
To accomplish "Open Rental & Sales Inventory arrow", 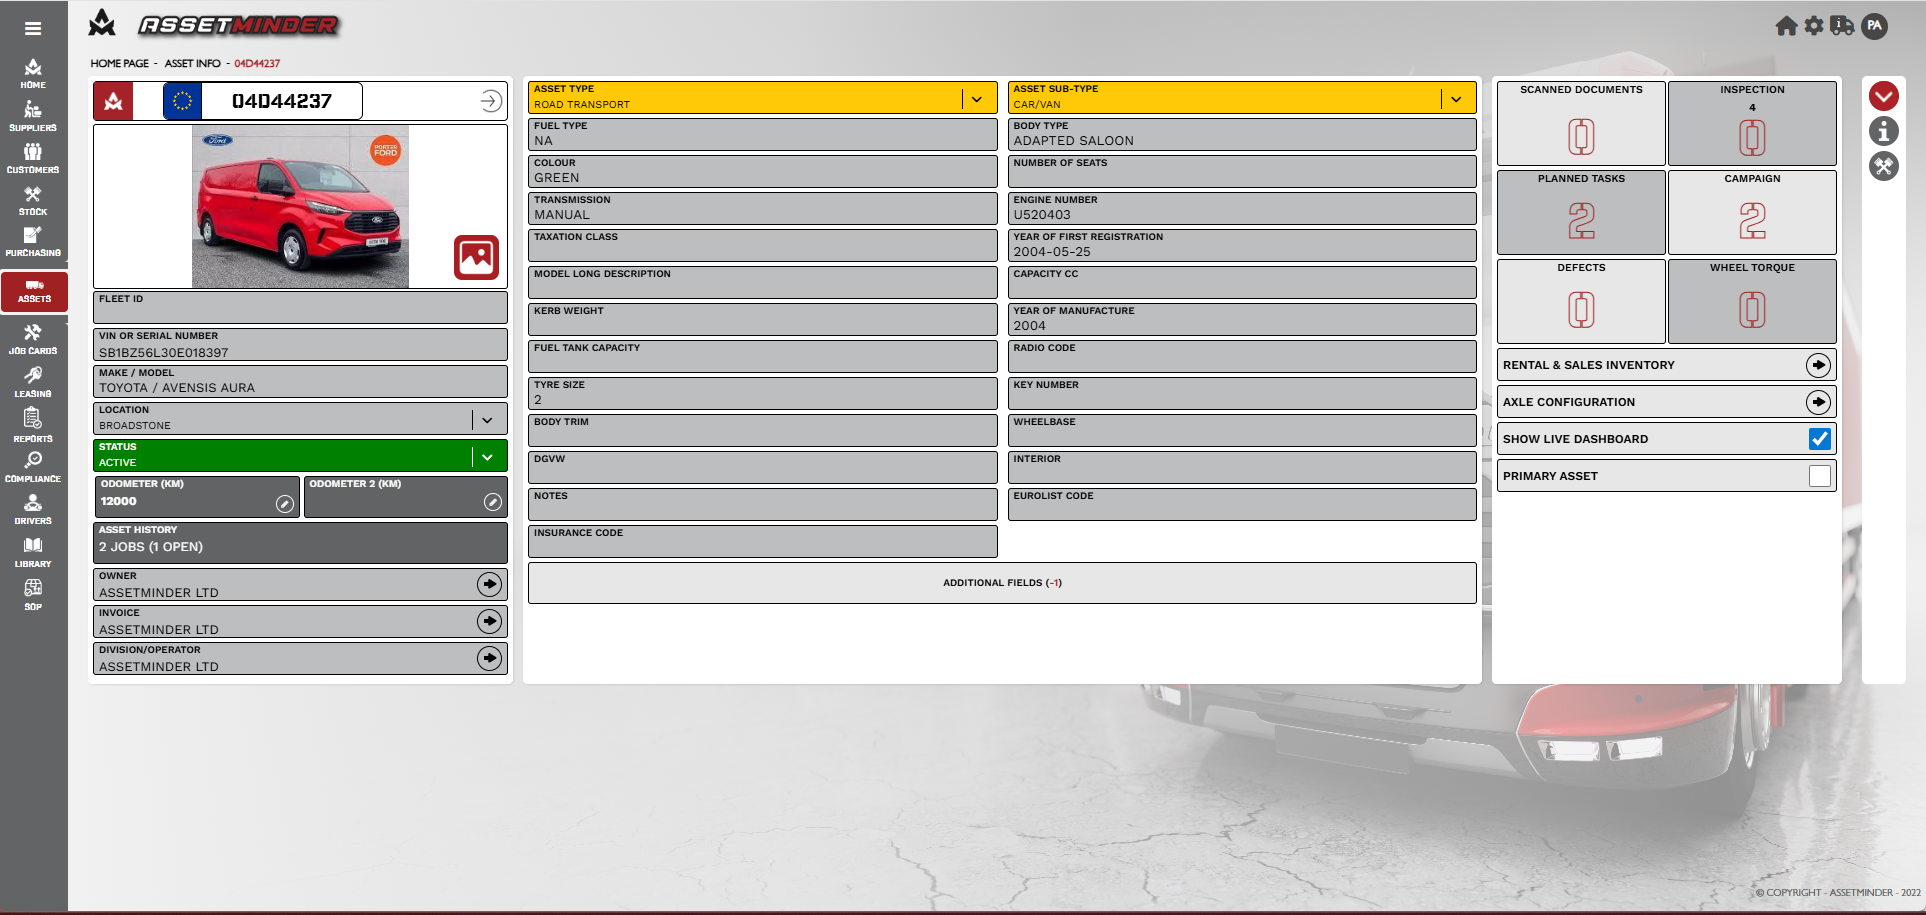I will point(1818,365).
